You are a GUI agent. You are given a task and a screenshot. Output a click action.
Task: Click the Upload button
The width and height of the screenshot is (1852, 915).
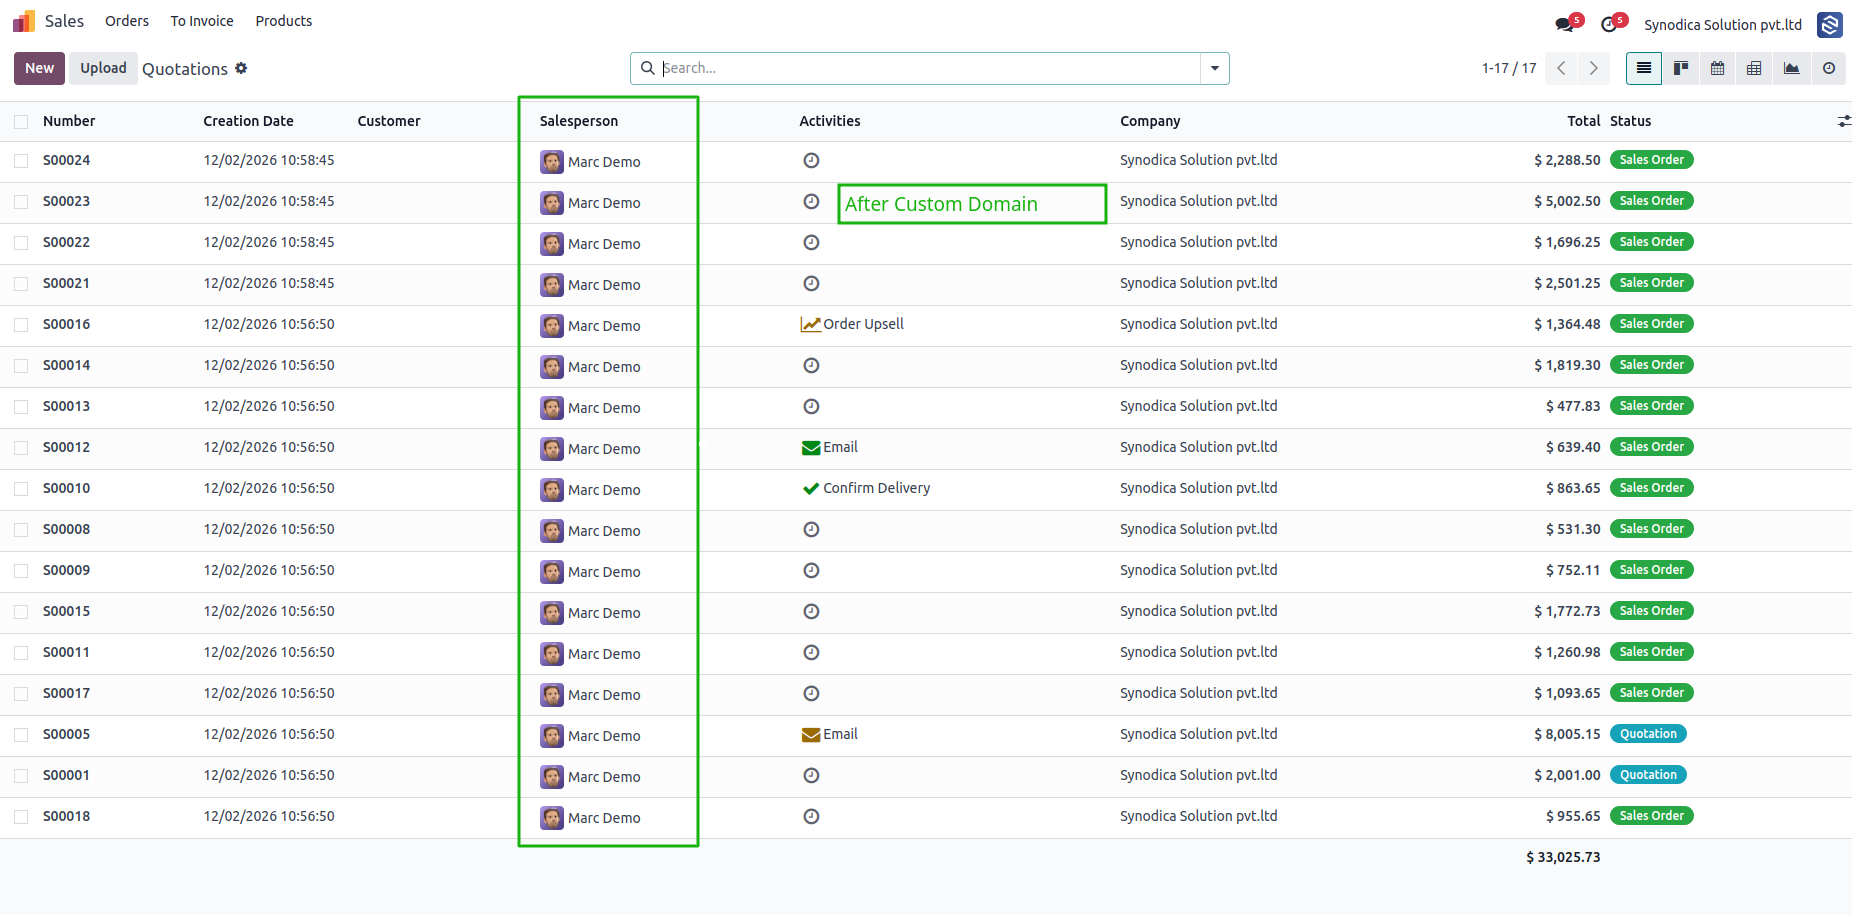pyautogui.click(x=103, y=68)
